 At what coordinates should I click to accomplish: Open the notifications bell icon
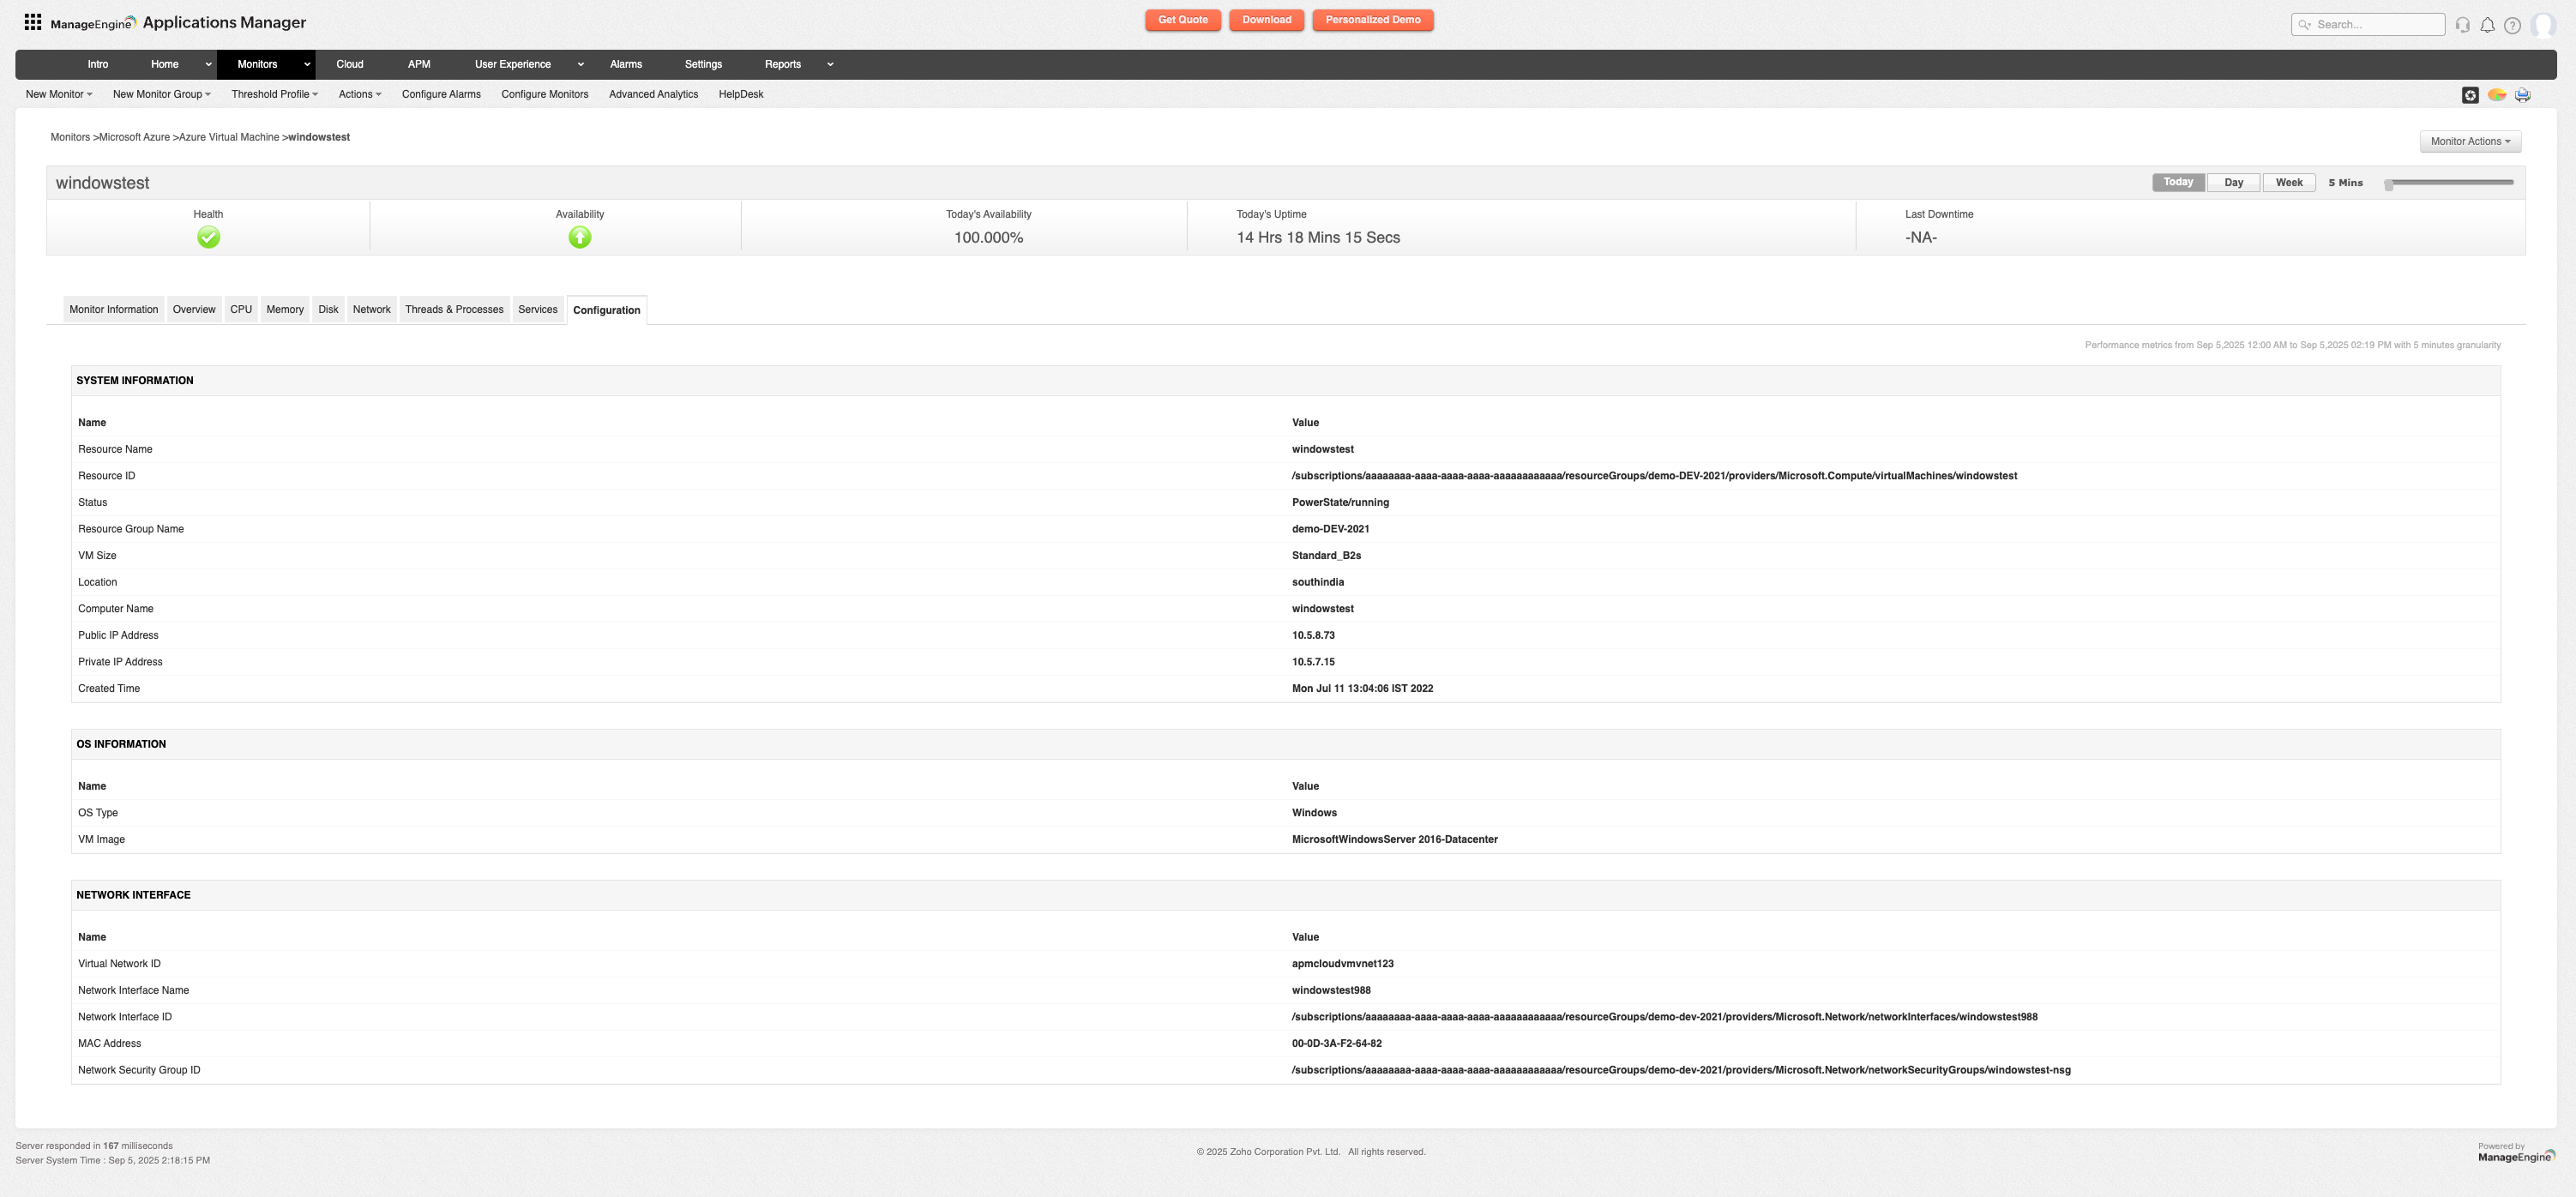coord(2488,25)
